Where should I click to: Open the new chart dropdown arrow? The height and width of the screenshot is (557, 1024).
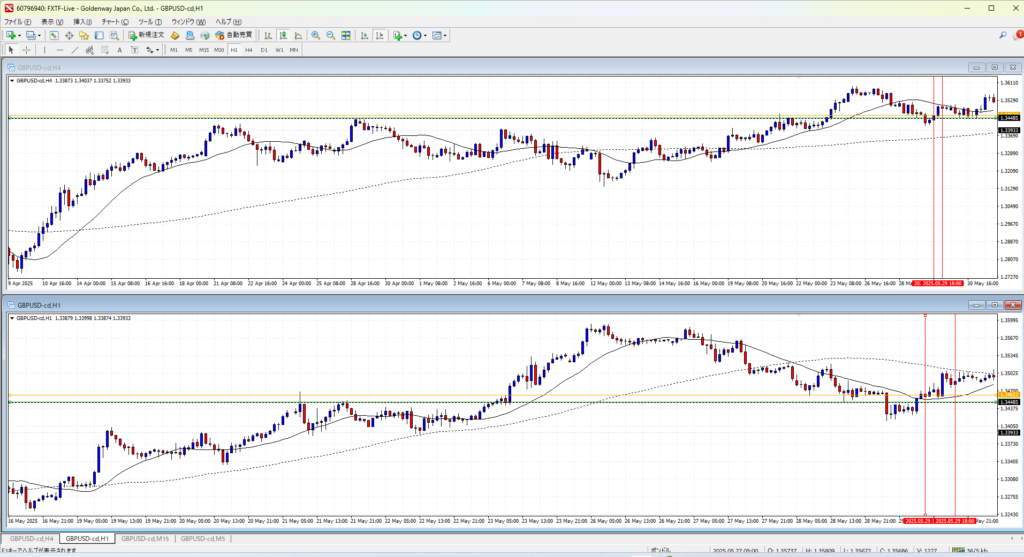(x=19, y=35)
